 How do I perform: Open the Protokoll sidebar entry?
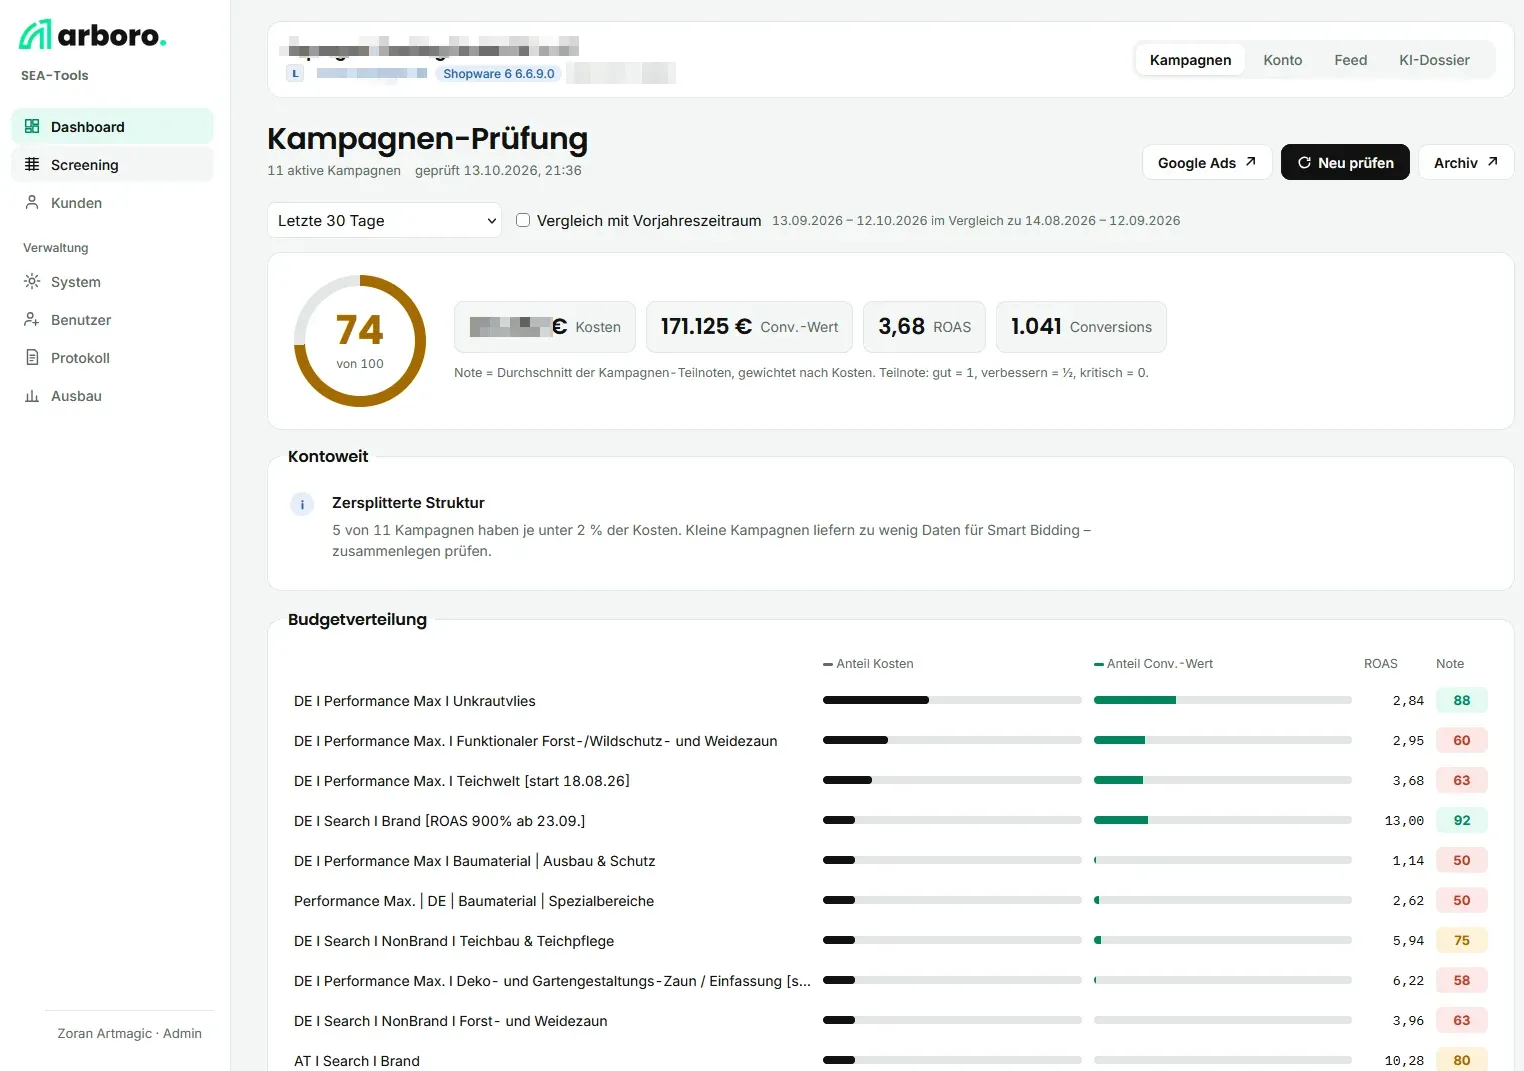[112, 358]
